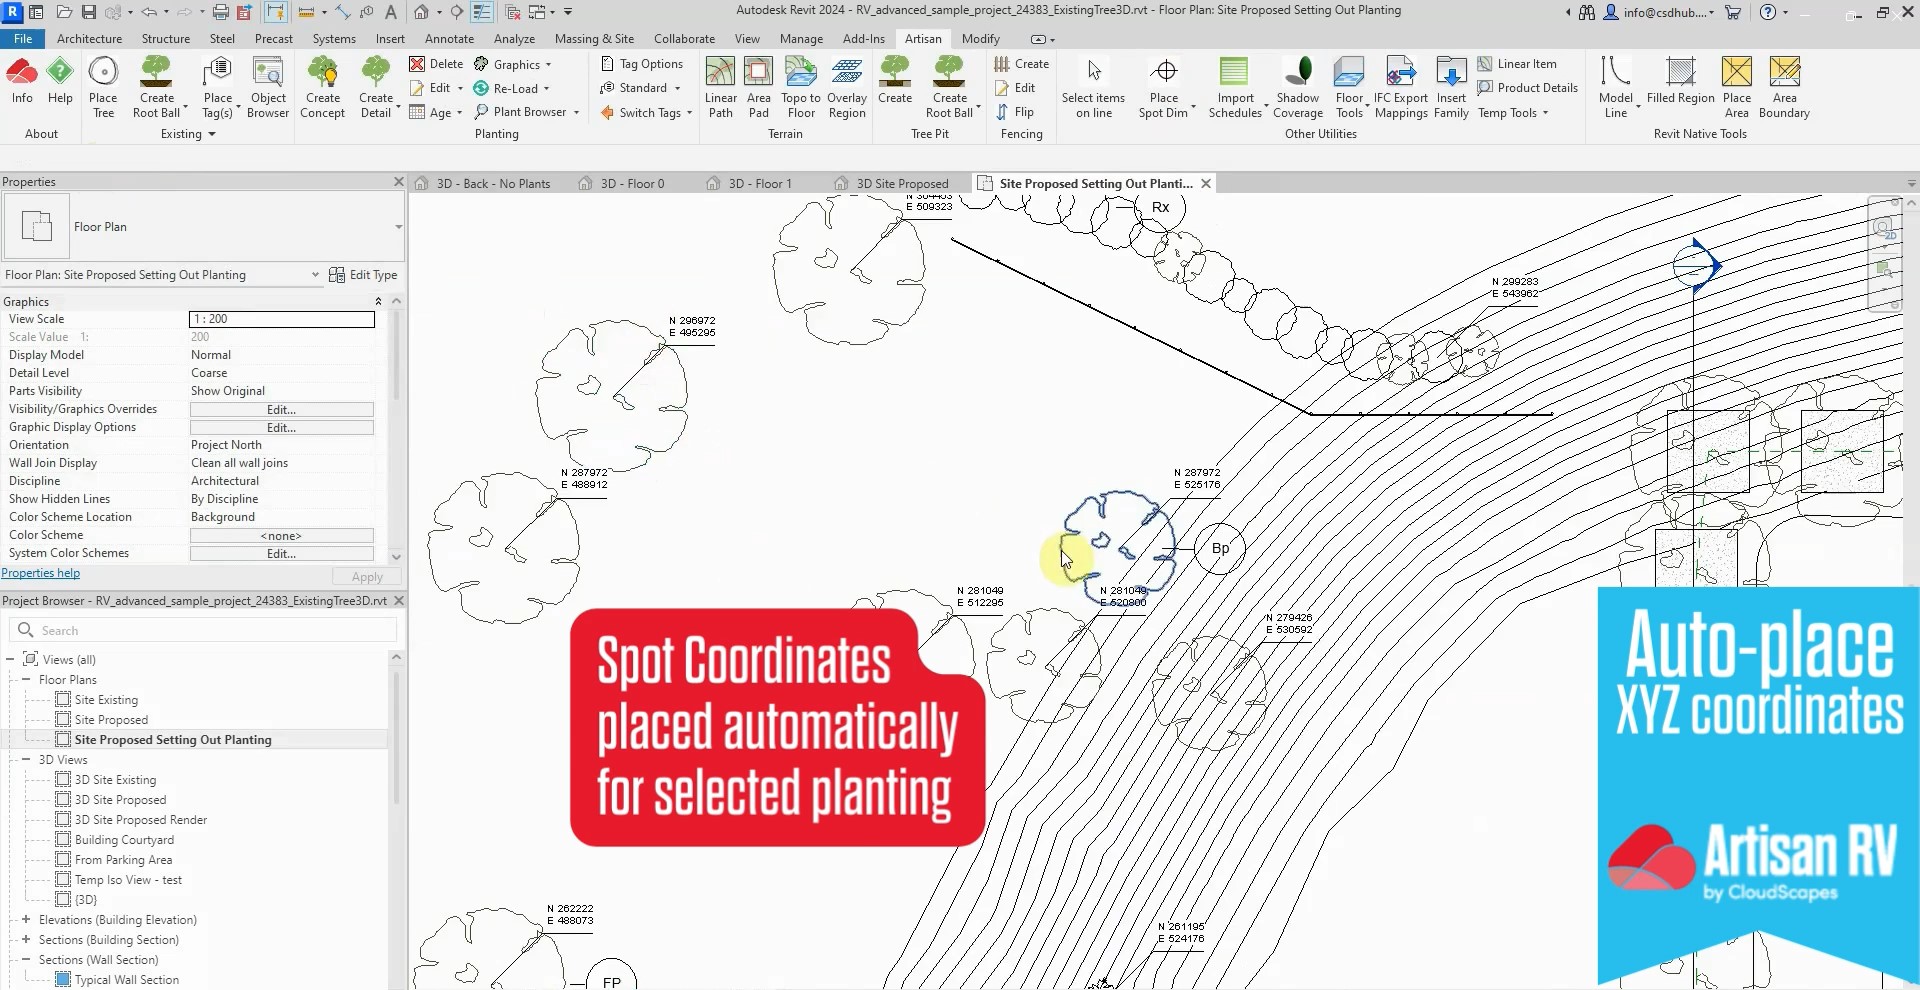Click Create Concept in Planting panel
1920x990 pixels.
click(x=322, y=88)
